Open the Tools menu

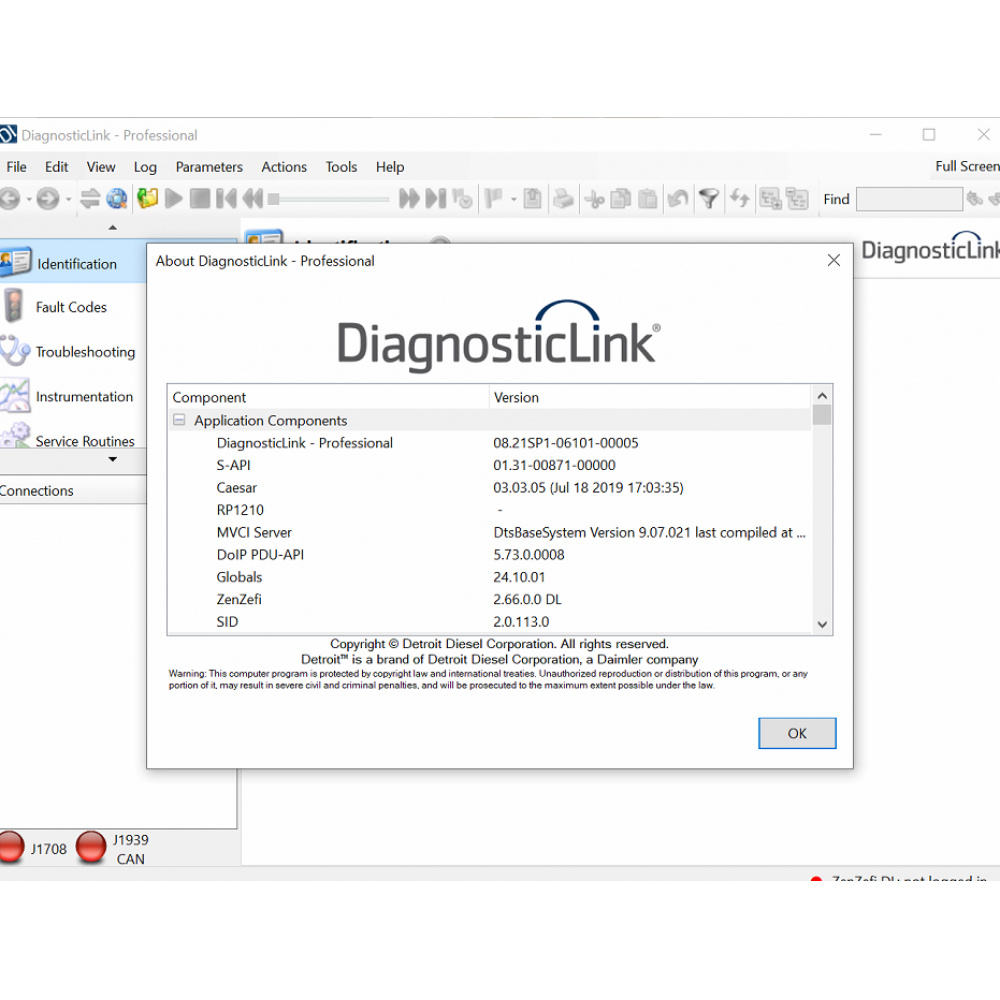341,167
